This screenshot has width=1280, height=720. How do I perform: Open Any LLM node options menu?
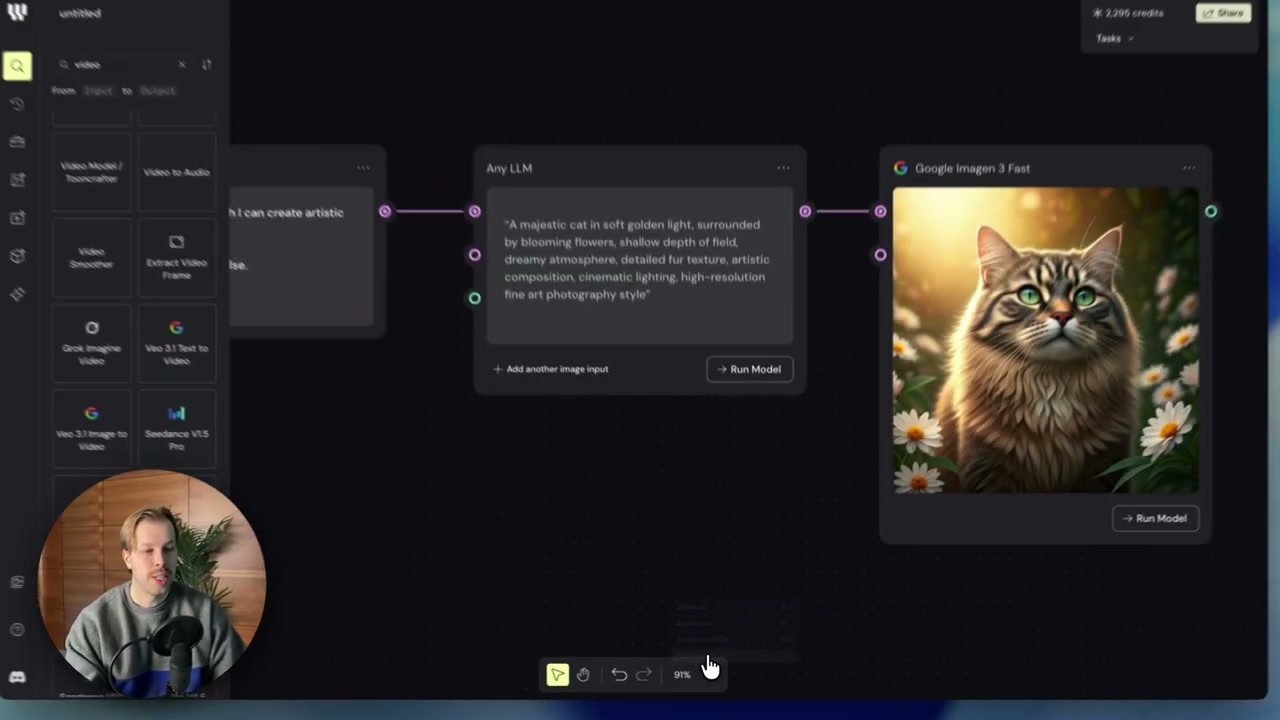[x=783, y=168]
